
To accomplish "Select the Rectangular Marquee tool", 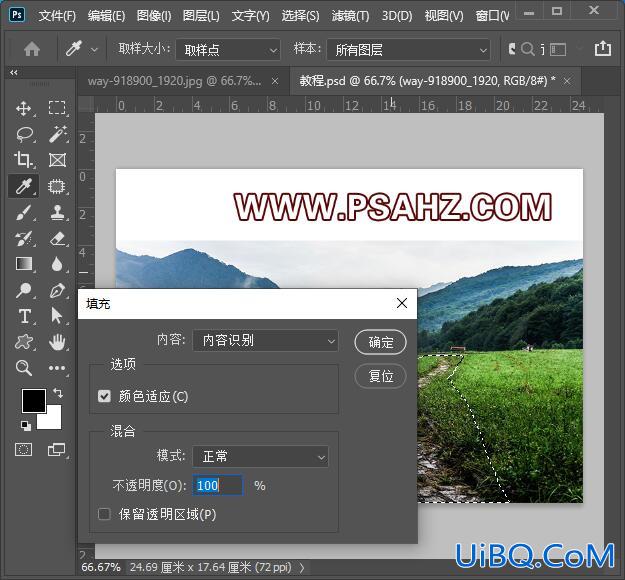I will click(57, 108).
